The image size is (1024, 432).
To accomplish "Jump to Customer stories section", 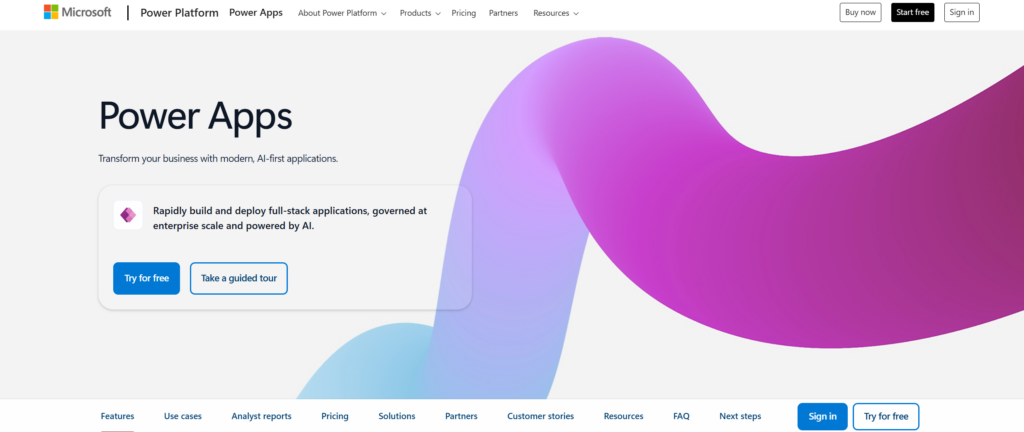I will click(x=541, y=416).
